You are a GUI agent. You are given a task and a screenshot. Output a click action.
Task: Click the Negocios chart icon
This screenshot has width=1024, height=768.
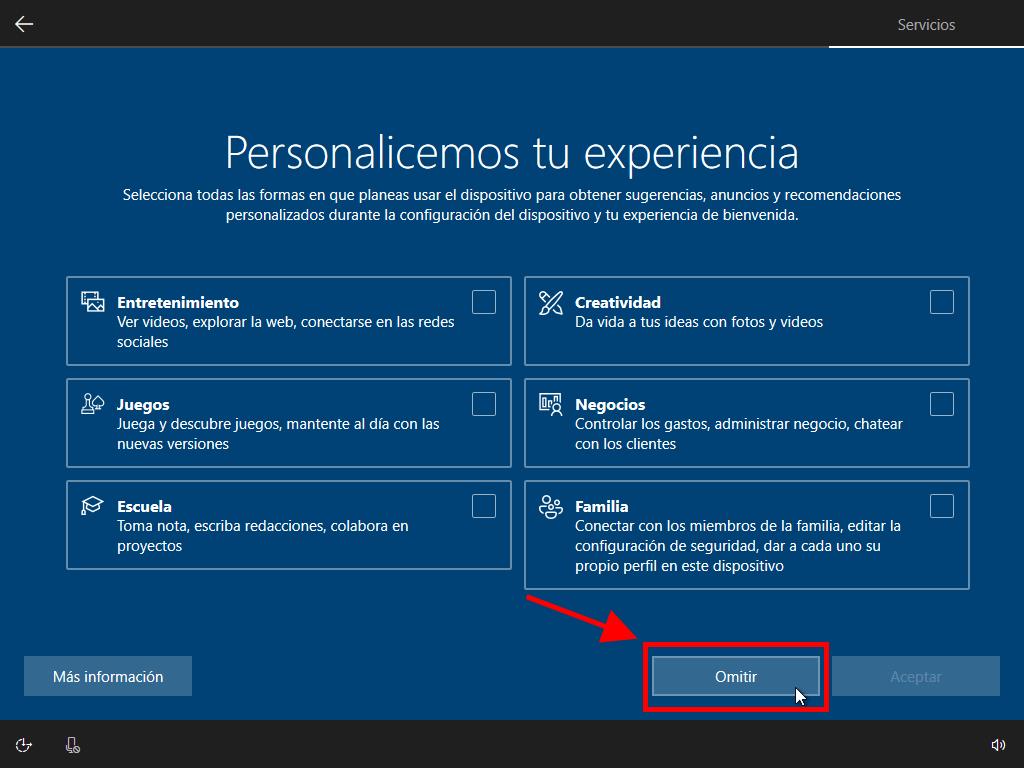click(x=550, y=404)
